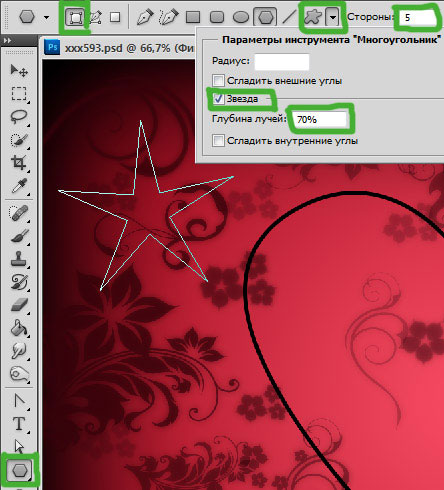Select the Ellipse shape in options bar
The image size is (444, 490).
(x=241, y=17)
